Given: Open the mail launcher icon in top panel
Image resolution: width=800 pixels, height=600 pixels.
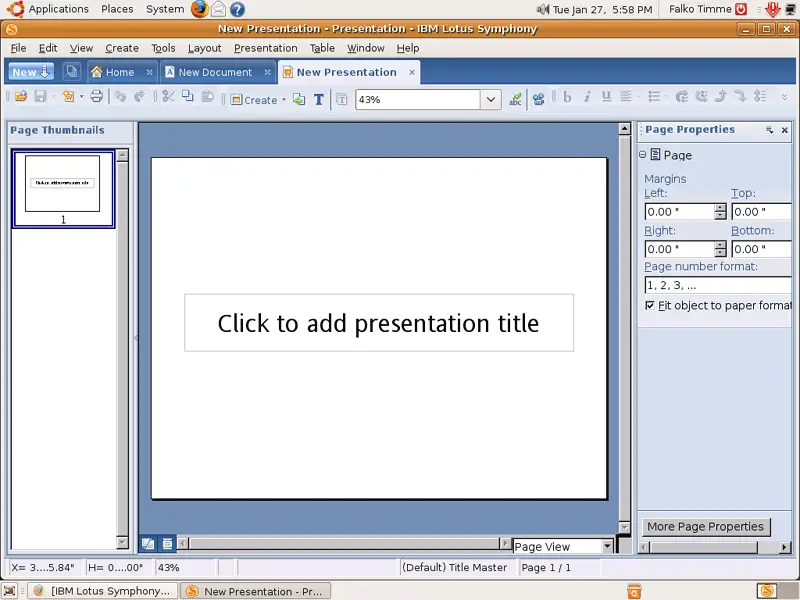Looking at the screenshot, I should [218, 9].
